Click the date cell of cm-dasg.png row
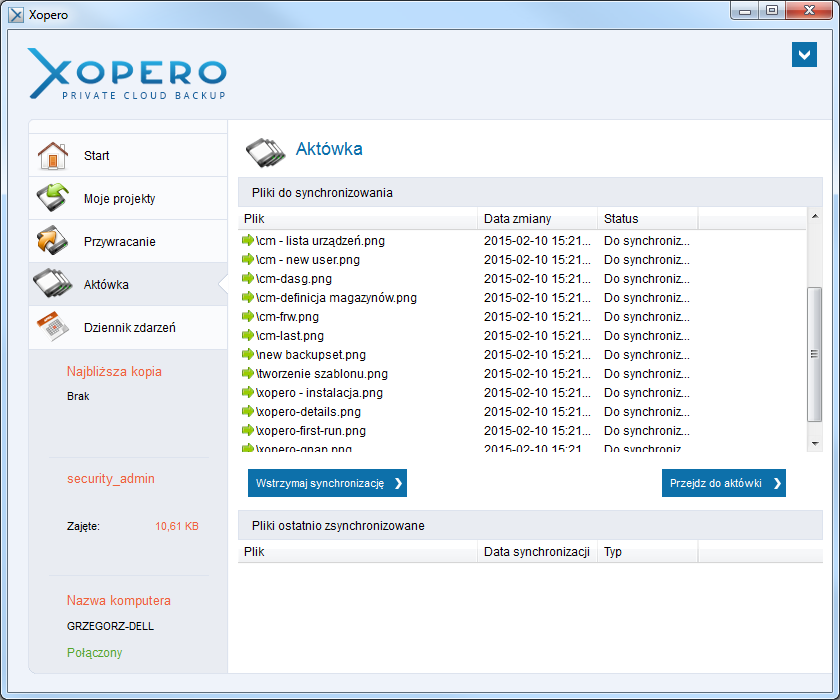Viewport: 840px width, 700px height. (x=537, y=279)
